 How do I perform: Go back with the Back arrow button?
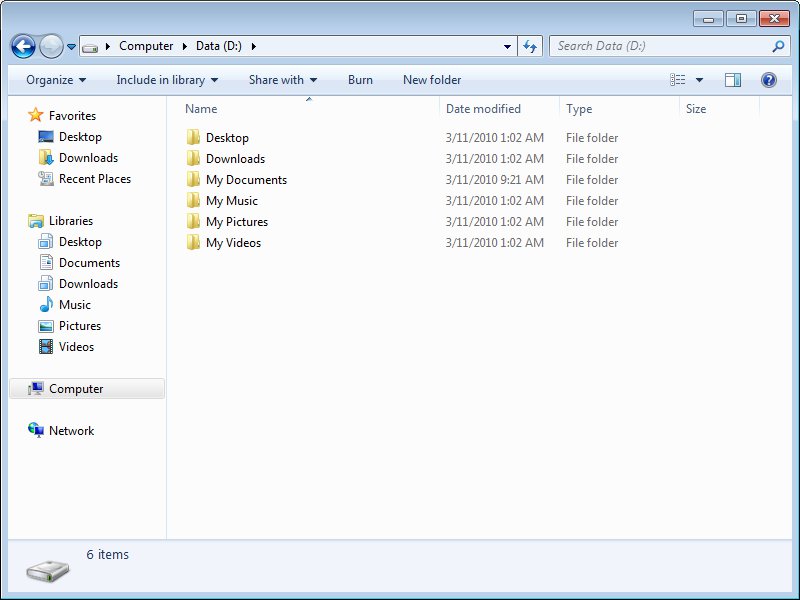23,47
